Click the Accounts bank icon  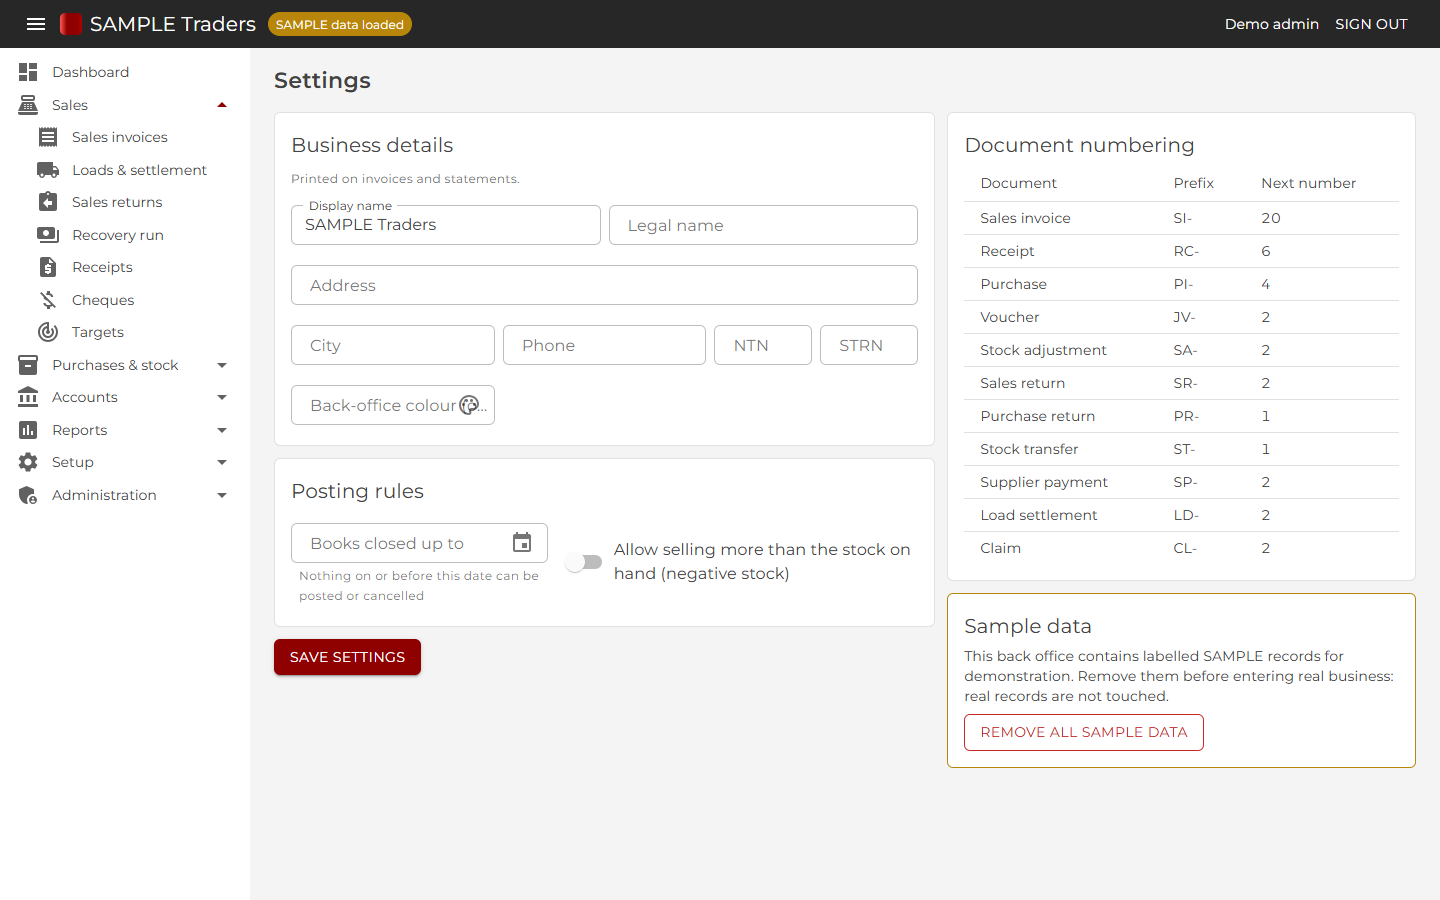point(28,397)
